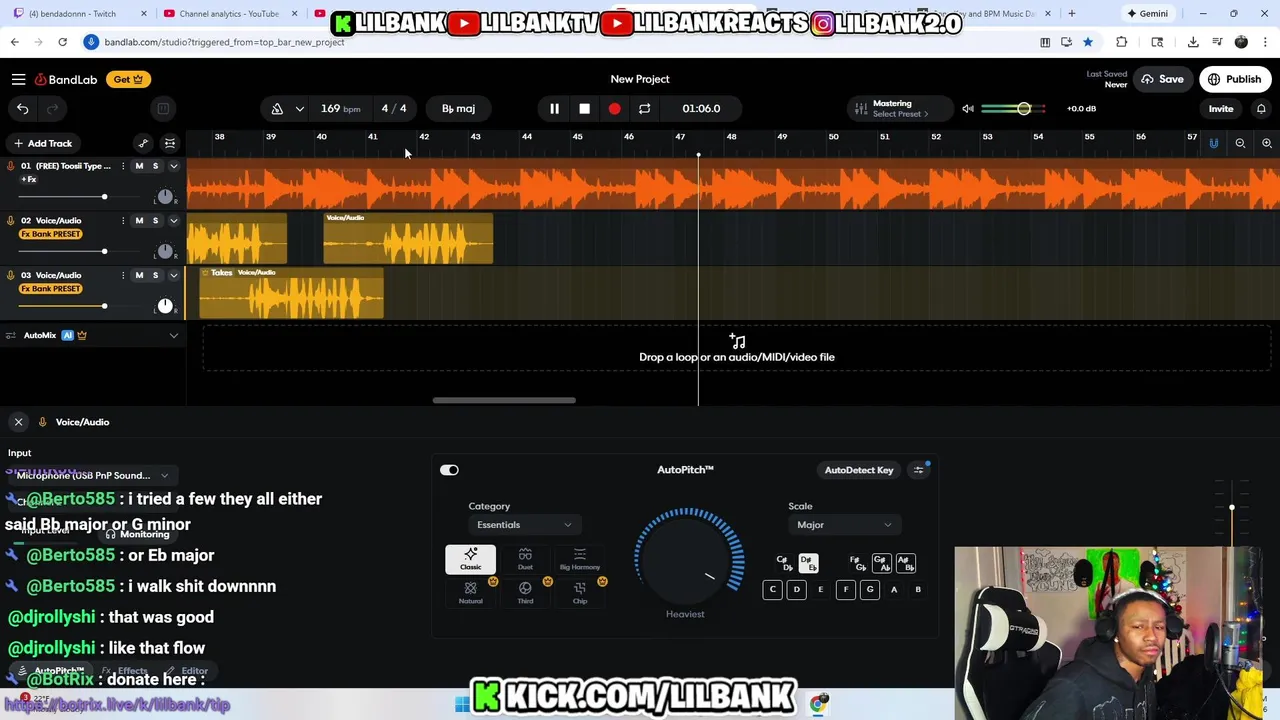Image resolution: width=1280 pixels, height=720 pixels.
Task: Publish the project
Action: (x=1235, y=79)
